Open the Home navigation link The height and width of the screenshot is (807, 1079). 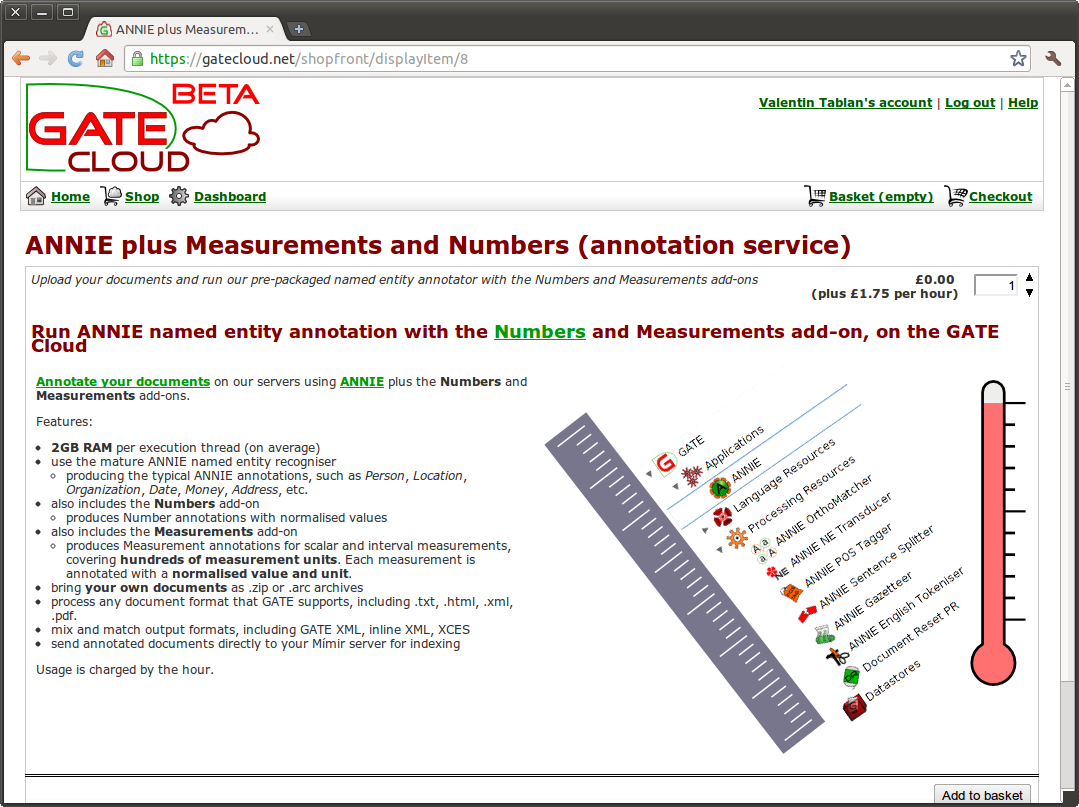point(70,197)
